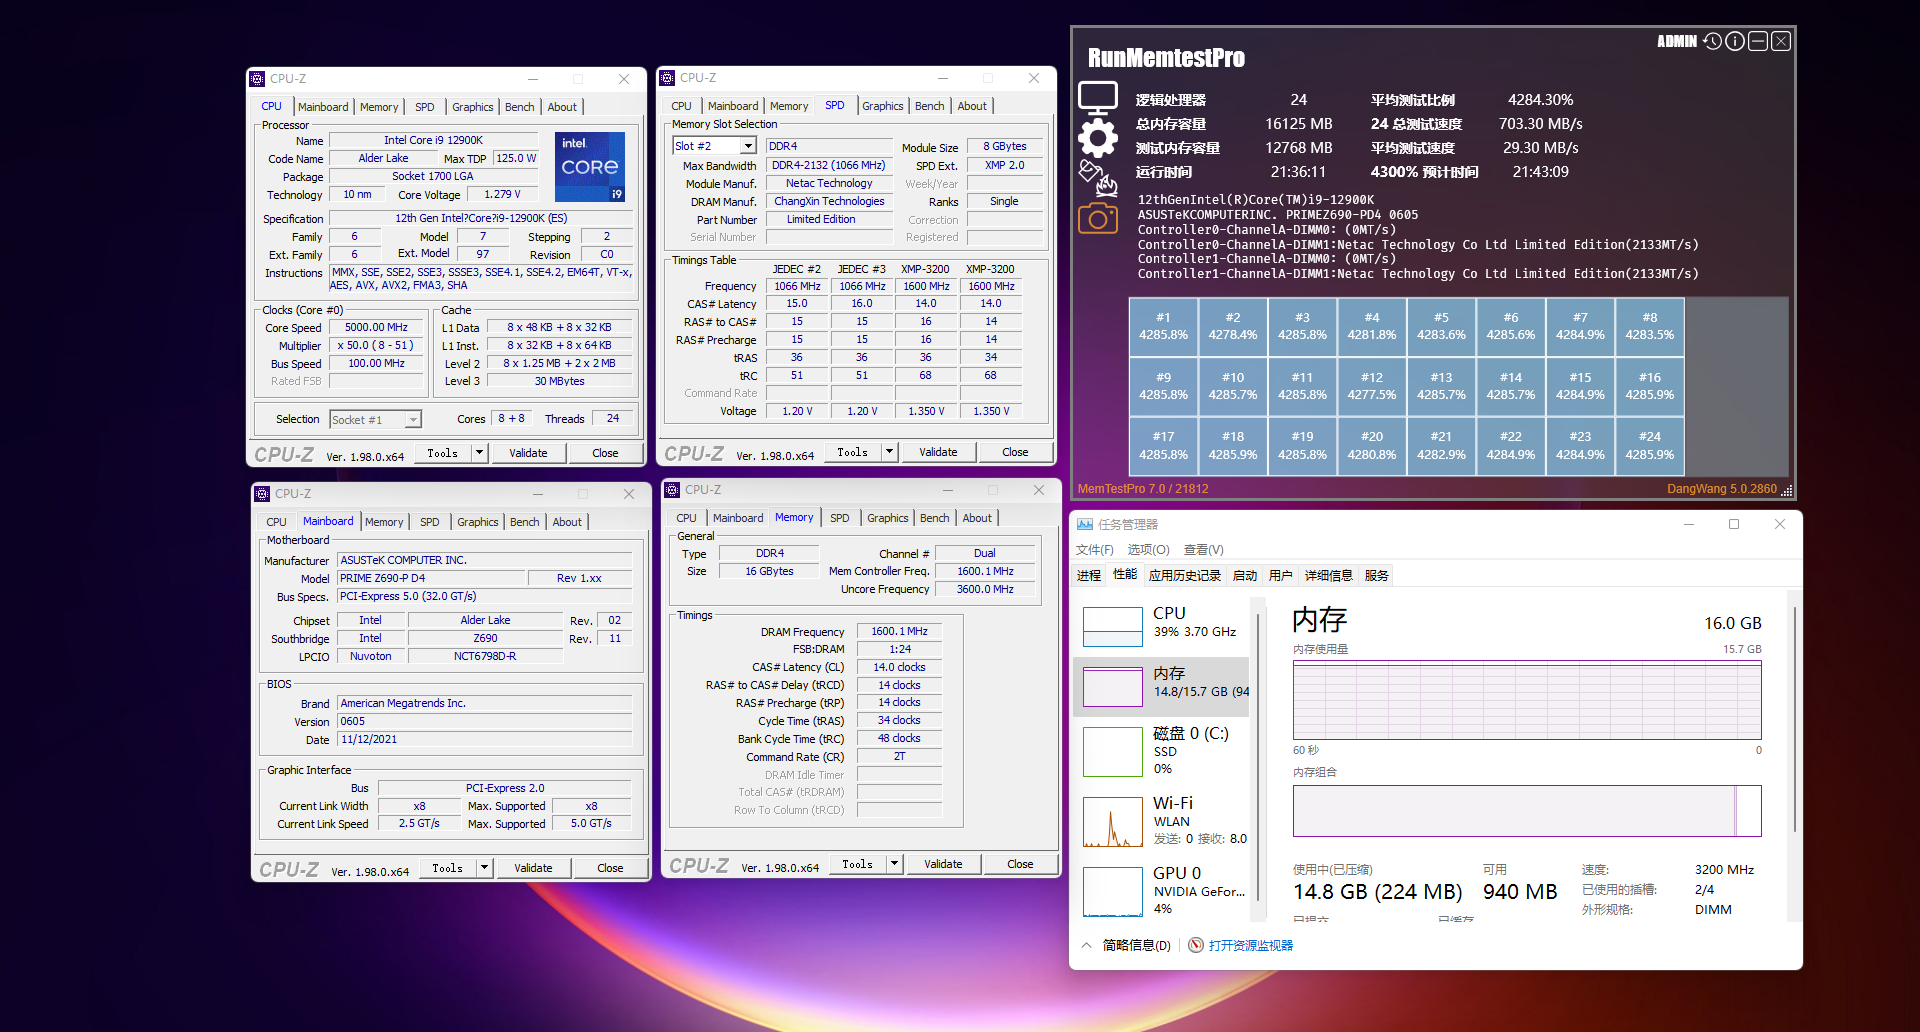
Task: Click the paint bucket and fire icon
Action: pos(1097,178)
